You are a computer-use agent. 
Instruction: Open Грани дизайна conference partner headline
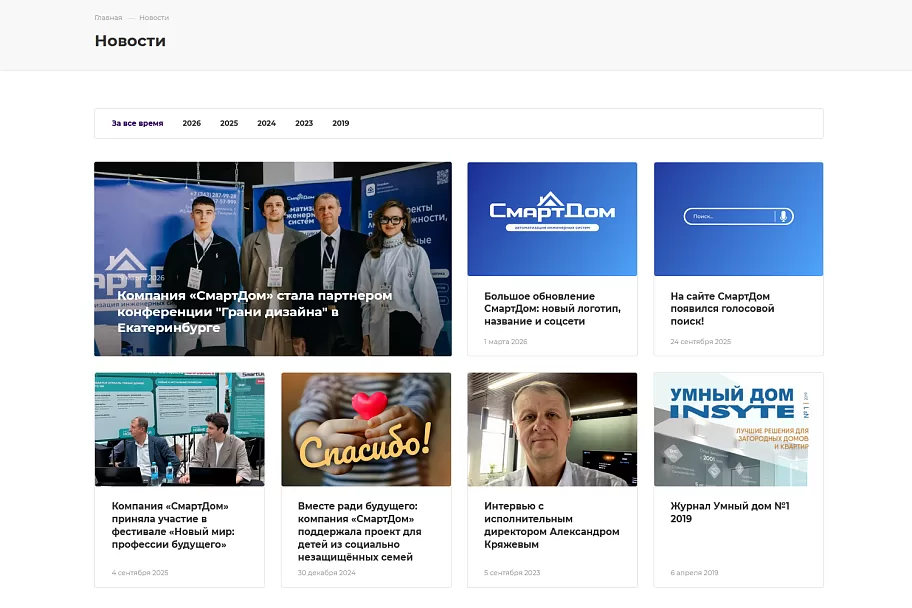(x=255, y=312)
